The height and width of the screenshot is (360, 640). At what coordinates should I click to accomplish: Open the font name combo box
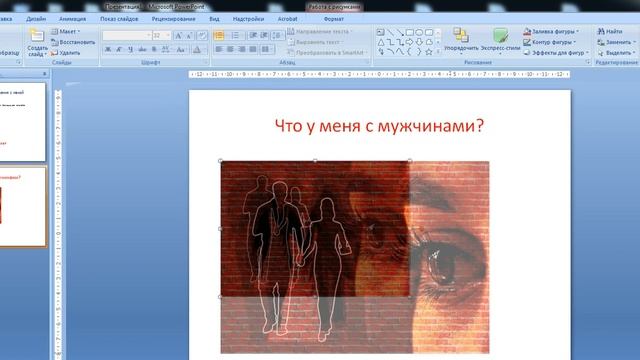pos(127,36)
